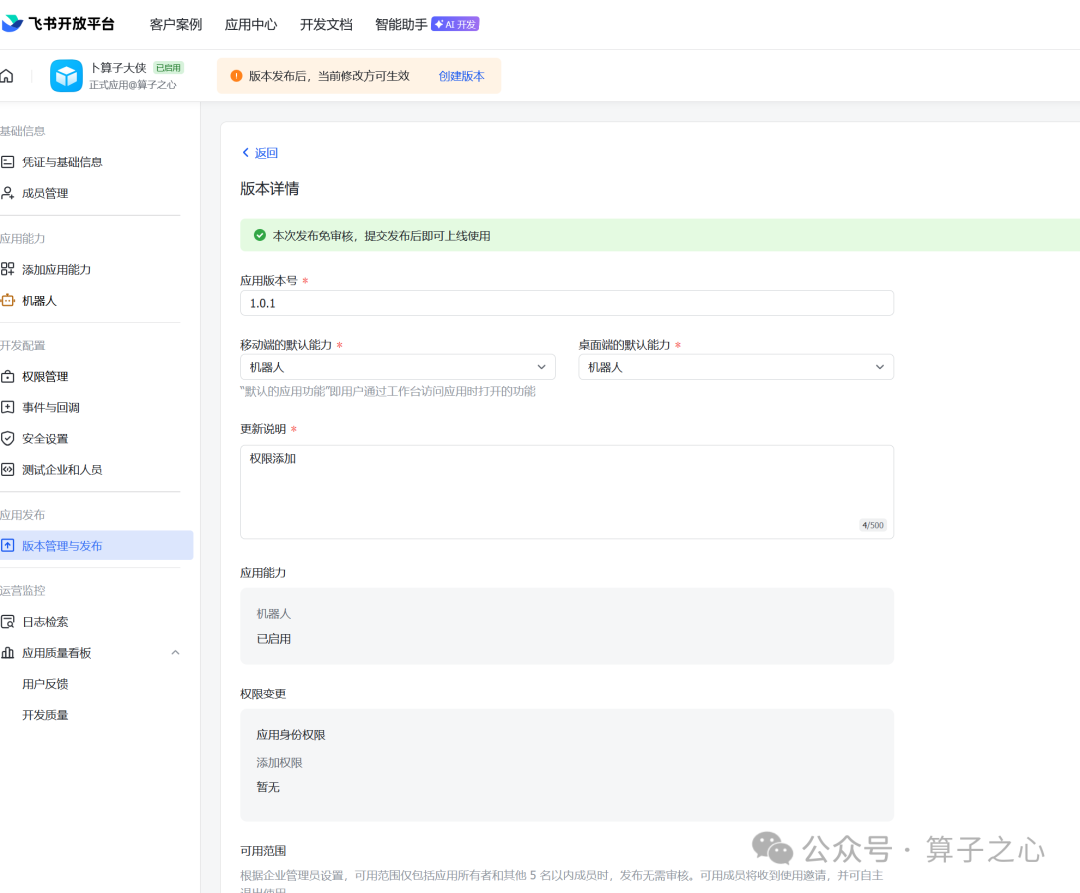Click the 更新说明 text area

point(567,492)
